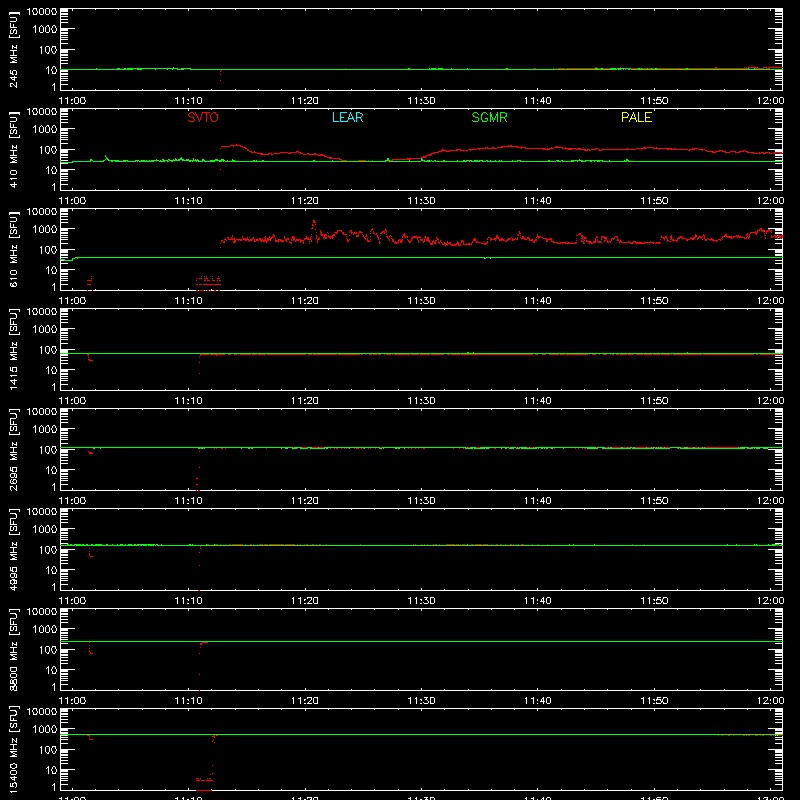Screen dimensions: 800x800
Task: Select the 245 MHz [SFU] axis title
Action: click(x=14, y=49)
